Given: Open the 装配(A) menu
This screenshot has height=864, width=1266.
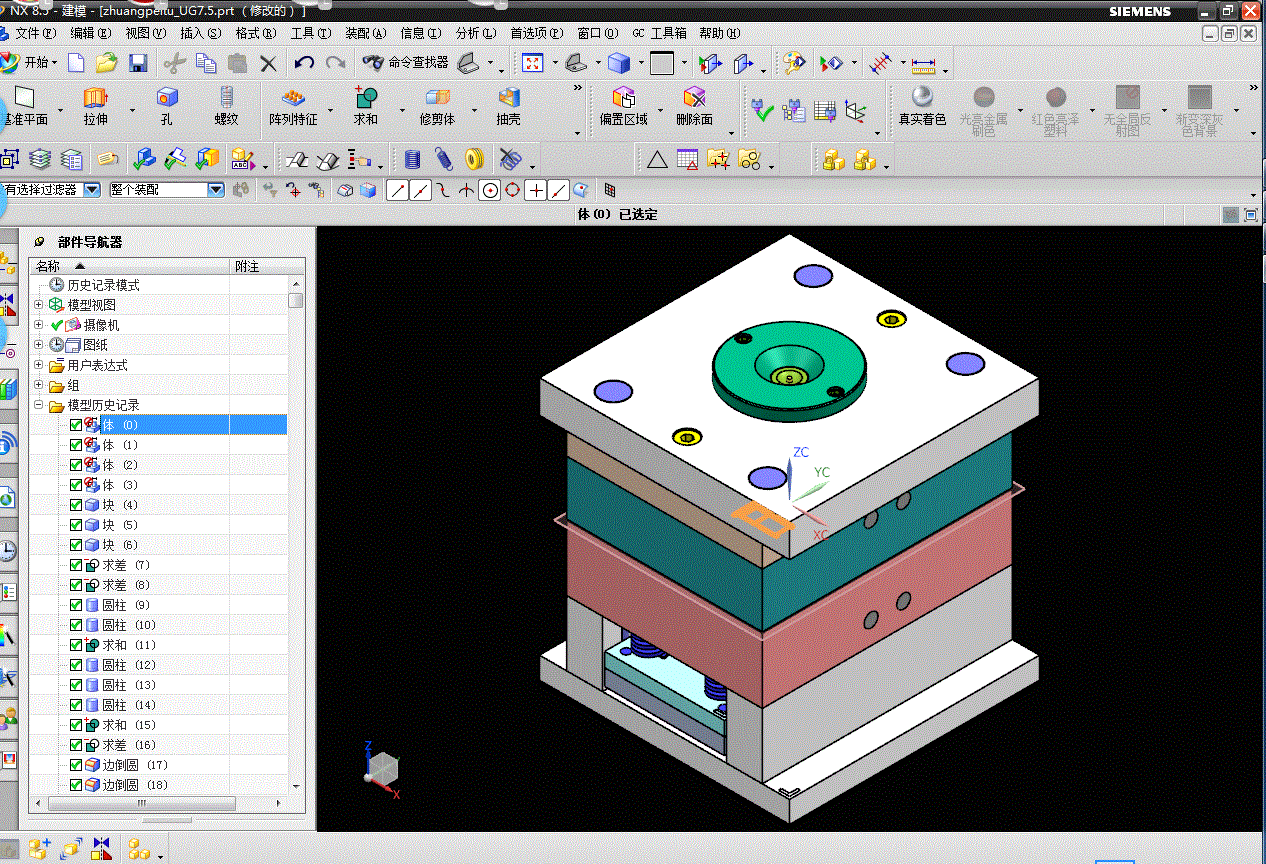Looking at the screenshot, I should pos(365,33).
